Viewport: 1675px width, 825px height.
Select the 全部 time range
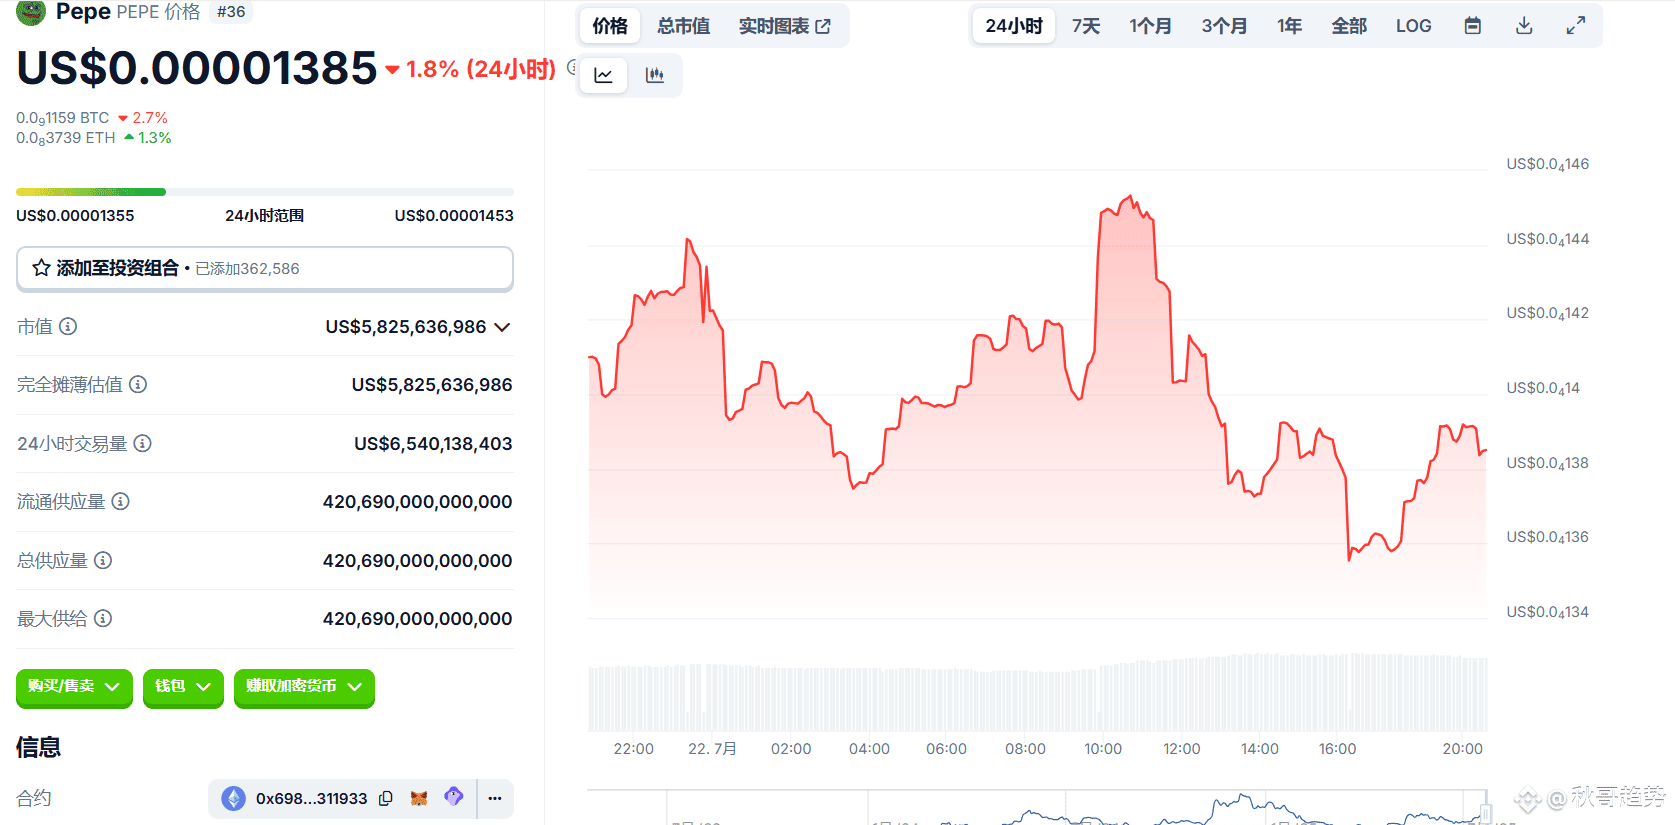coord(1349,26)
